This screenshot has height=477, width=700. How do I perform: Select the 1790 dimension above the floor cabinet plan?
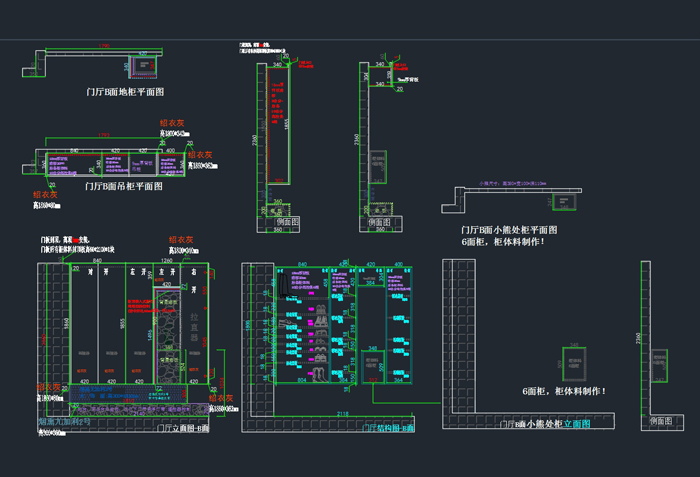click(x=103, y=46)
